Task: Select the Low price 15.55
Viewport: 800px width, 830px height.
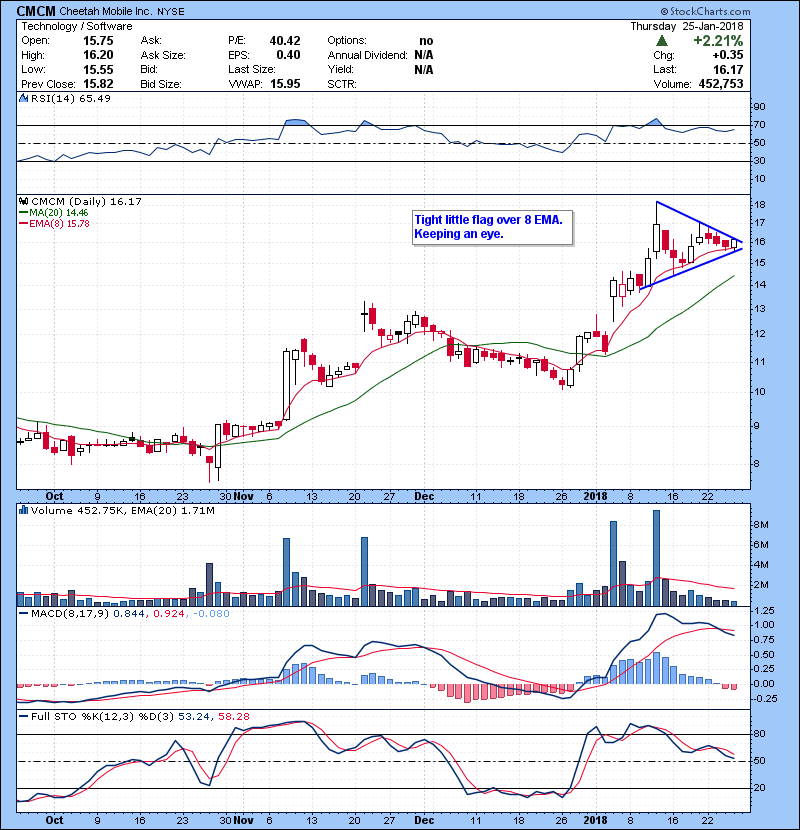Action: 98,69
